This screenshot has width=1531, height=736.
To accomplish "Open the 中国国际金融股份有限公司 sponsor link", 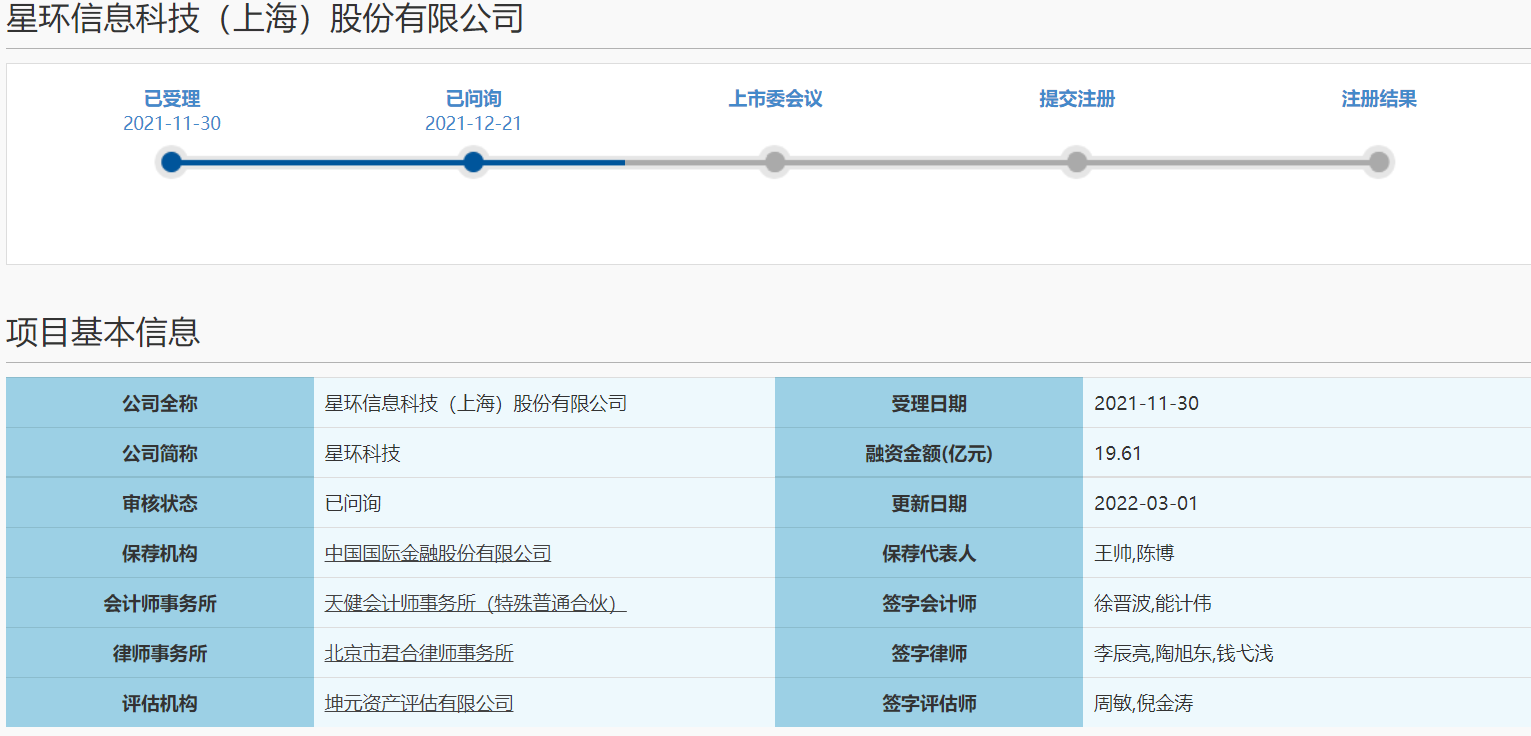I will [x=438, y=553].
